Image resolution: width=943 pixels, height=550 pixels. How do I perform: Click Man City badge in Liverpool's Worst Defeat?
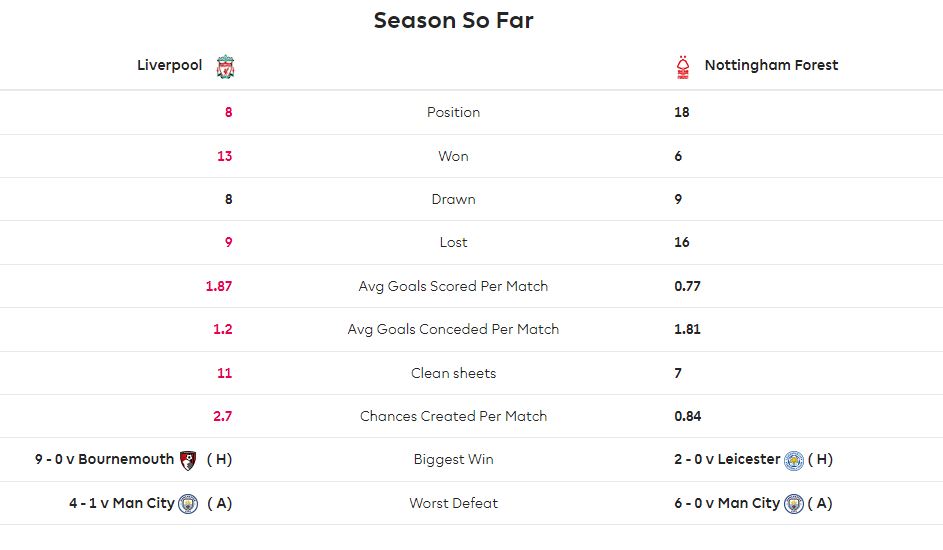[x=188, y=504]
